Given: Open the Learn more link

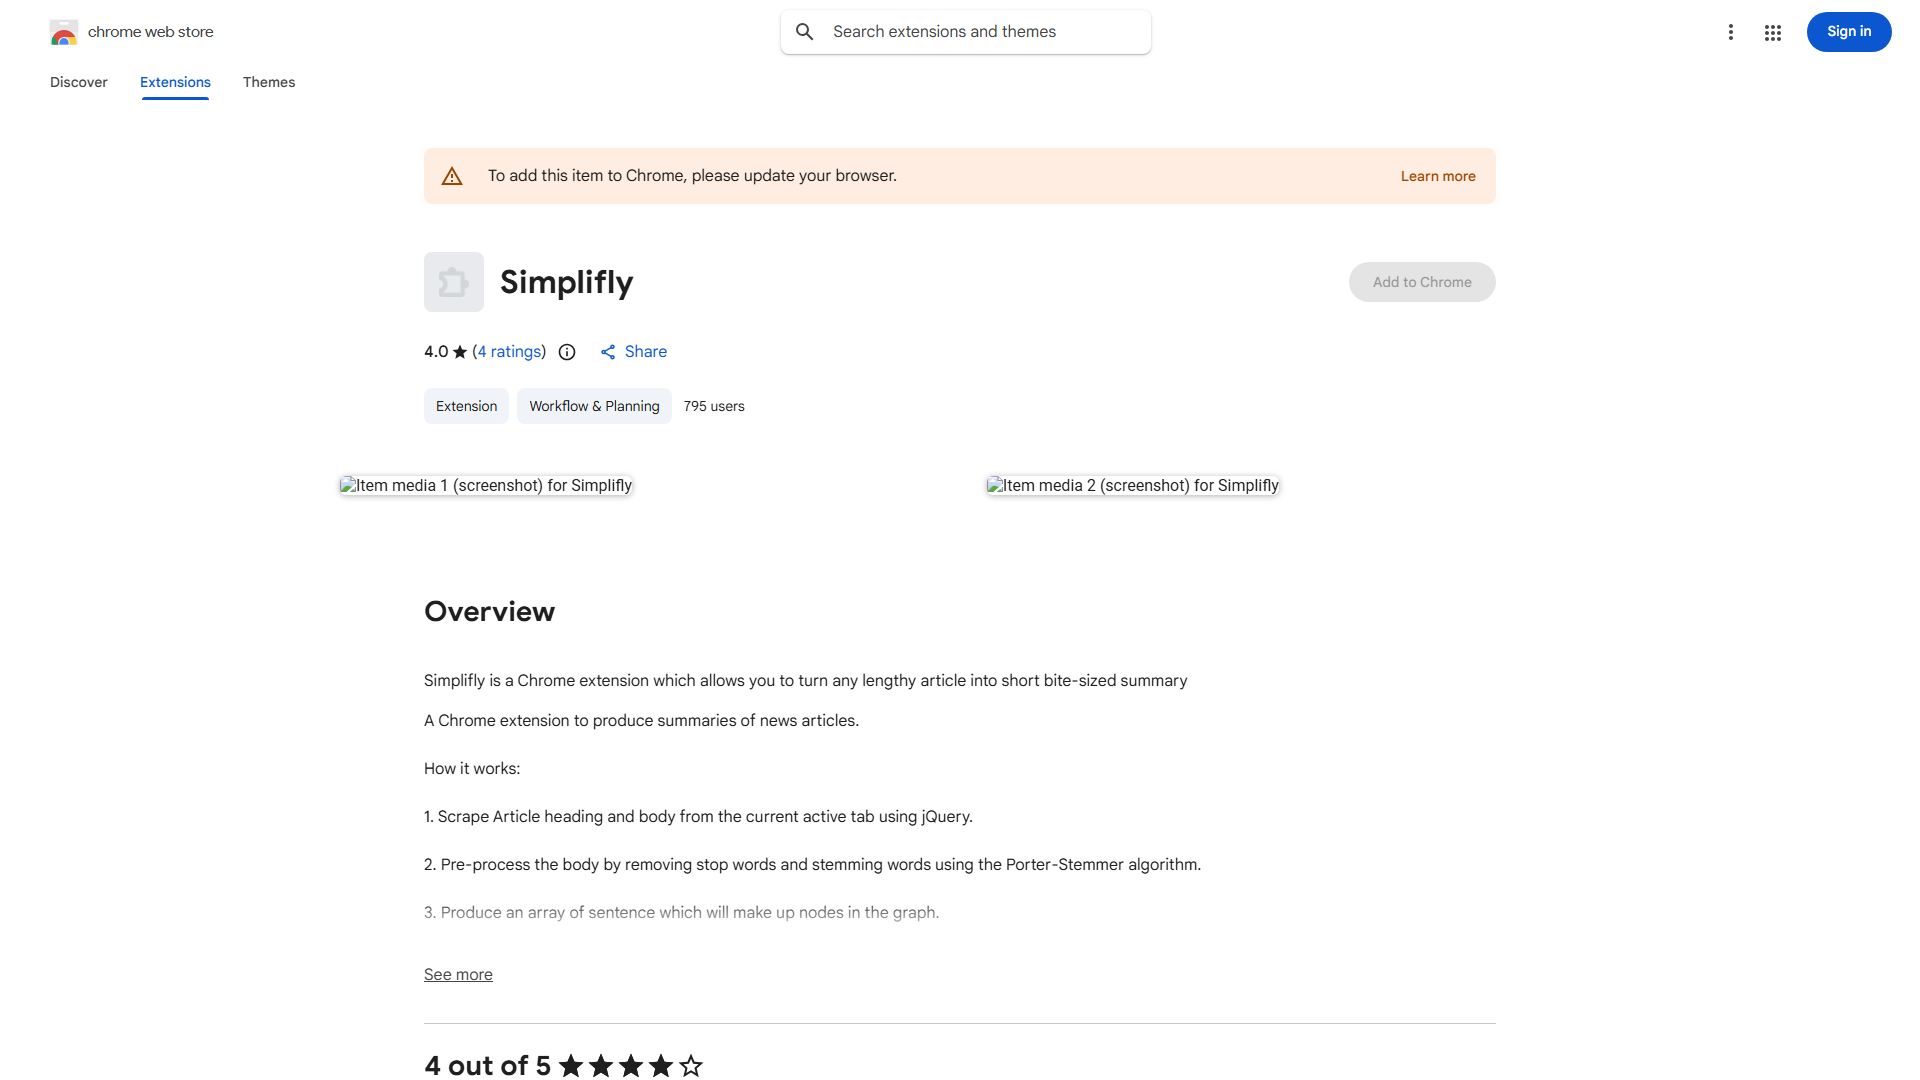Looking at the screenshot, I should (x=1437, y=176).
